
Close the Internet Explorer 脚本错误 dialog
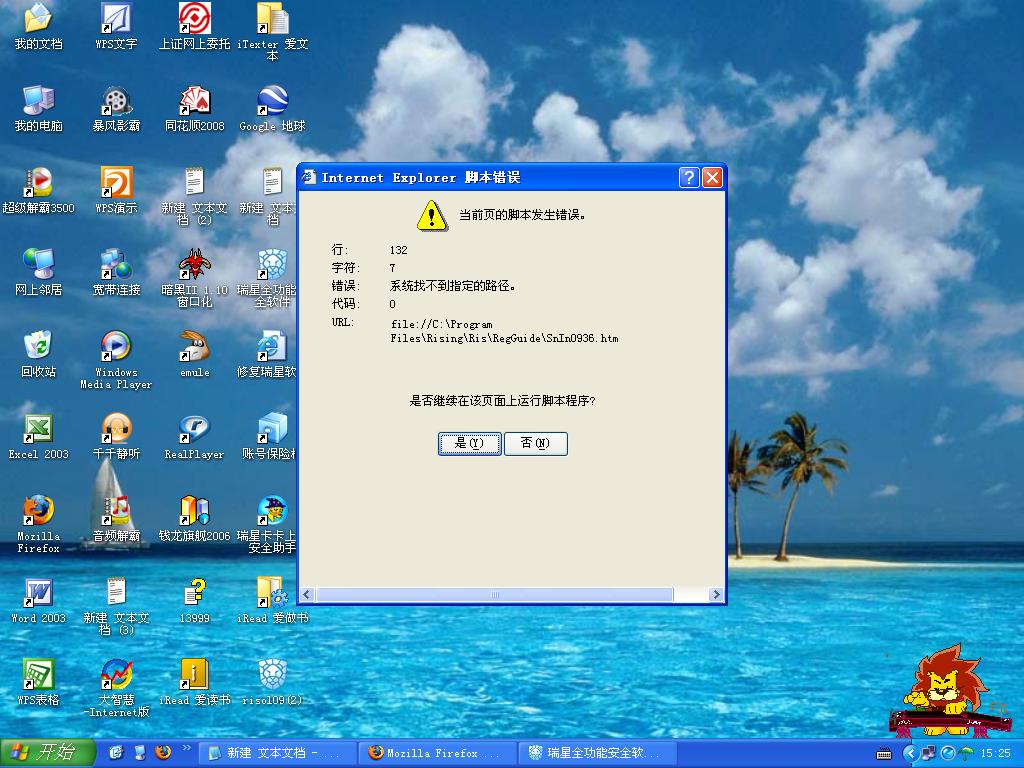click(x=712, y=178)
